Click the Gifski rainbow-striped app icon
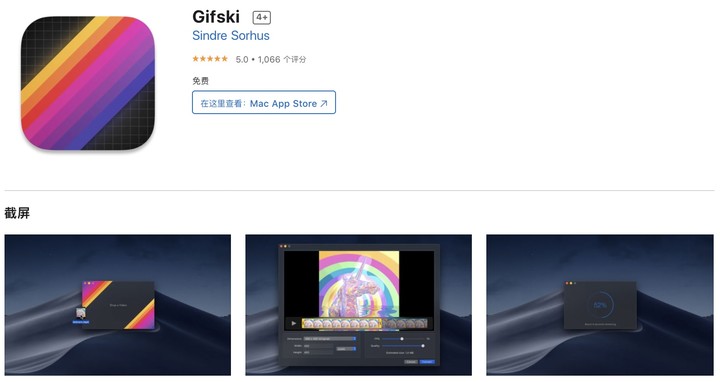 [x=88, y=83]
